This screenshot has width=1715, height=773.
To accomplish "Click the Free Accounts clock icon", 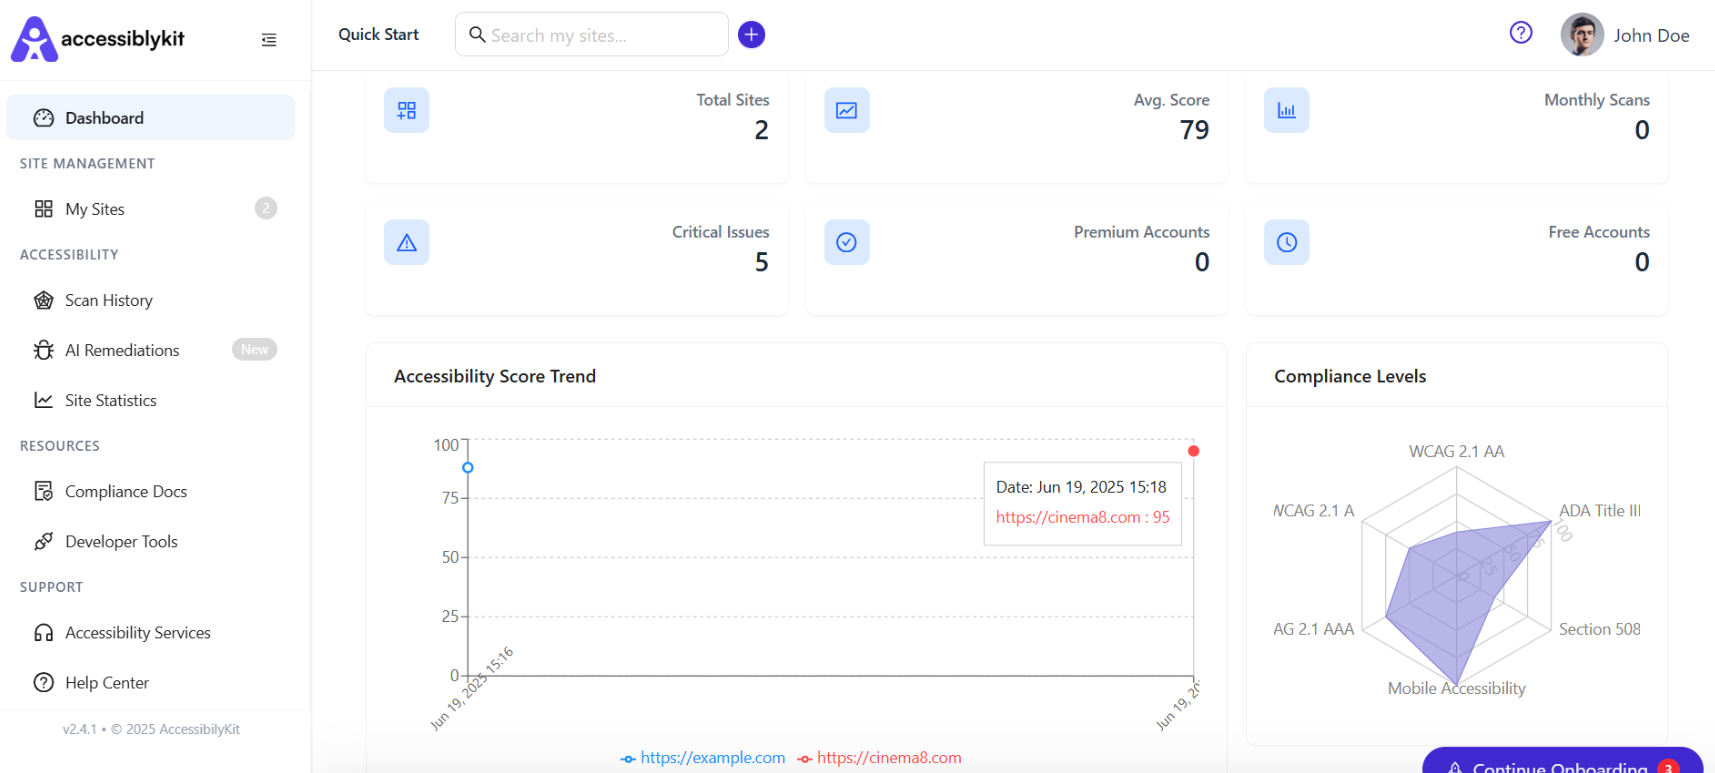I will (x=1287, y=242).
